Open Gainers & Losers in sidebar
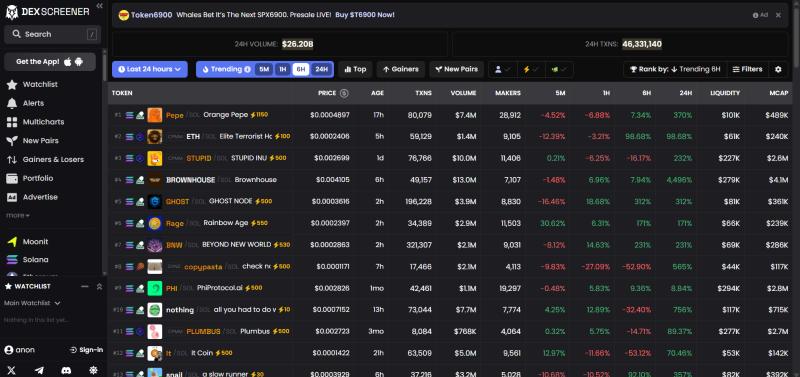The image size is (800, 377). coord(45,160)
